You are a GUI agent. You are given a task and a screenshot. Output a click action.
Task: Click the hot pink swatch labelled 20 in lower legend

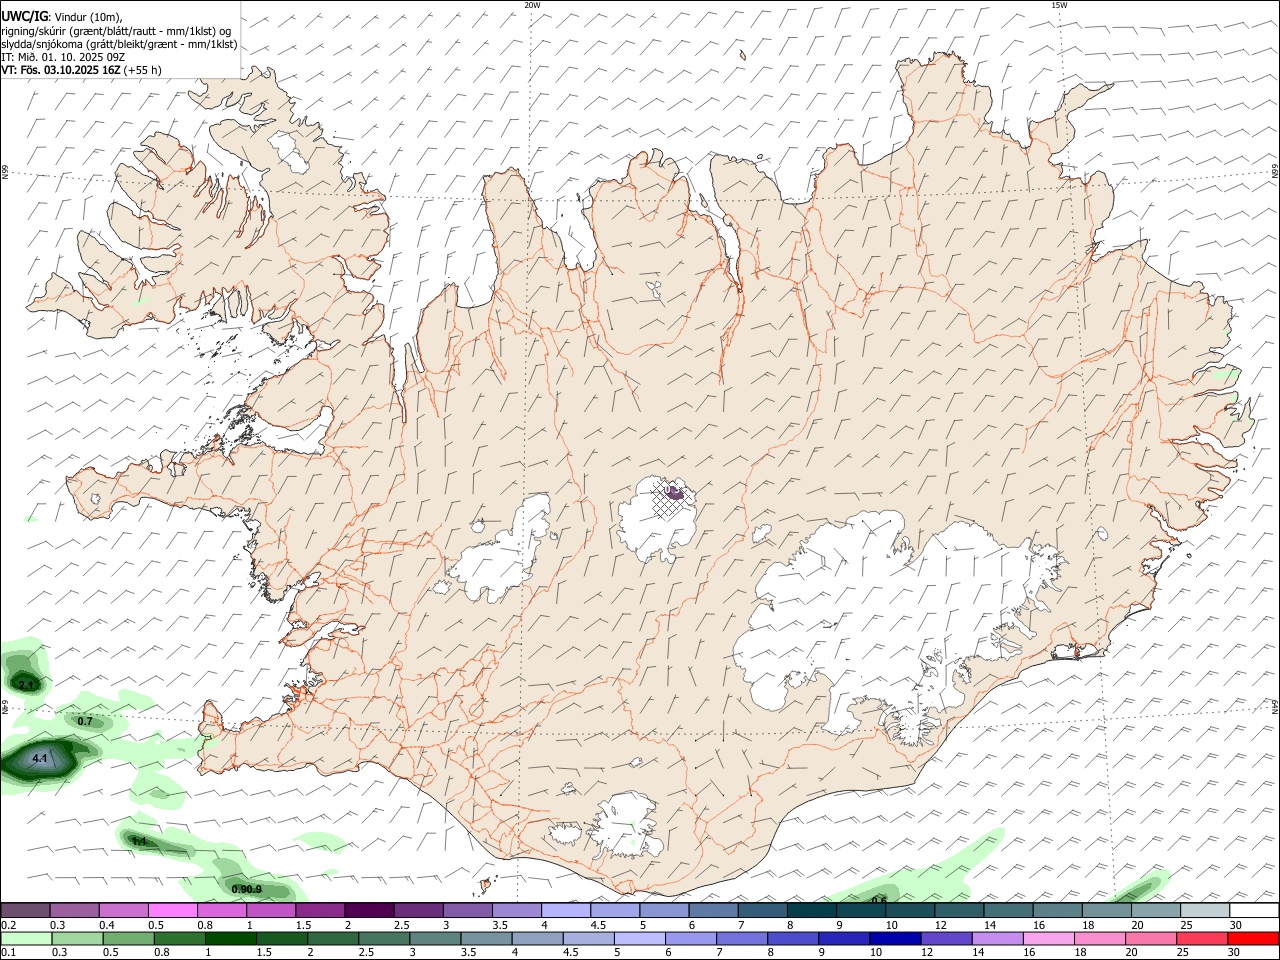1150,939
